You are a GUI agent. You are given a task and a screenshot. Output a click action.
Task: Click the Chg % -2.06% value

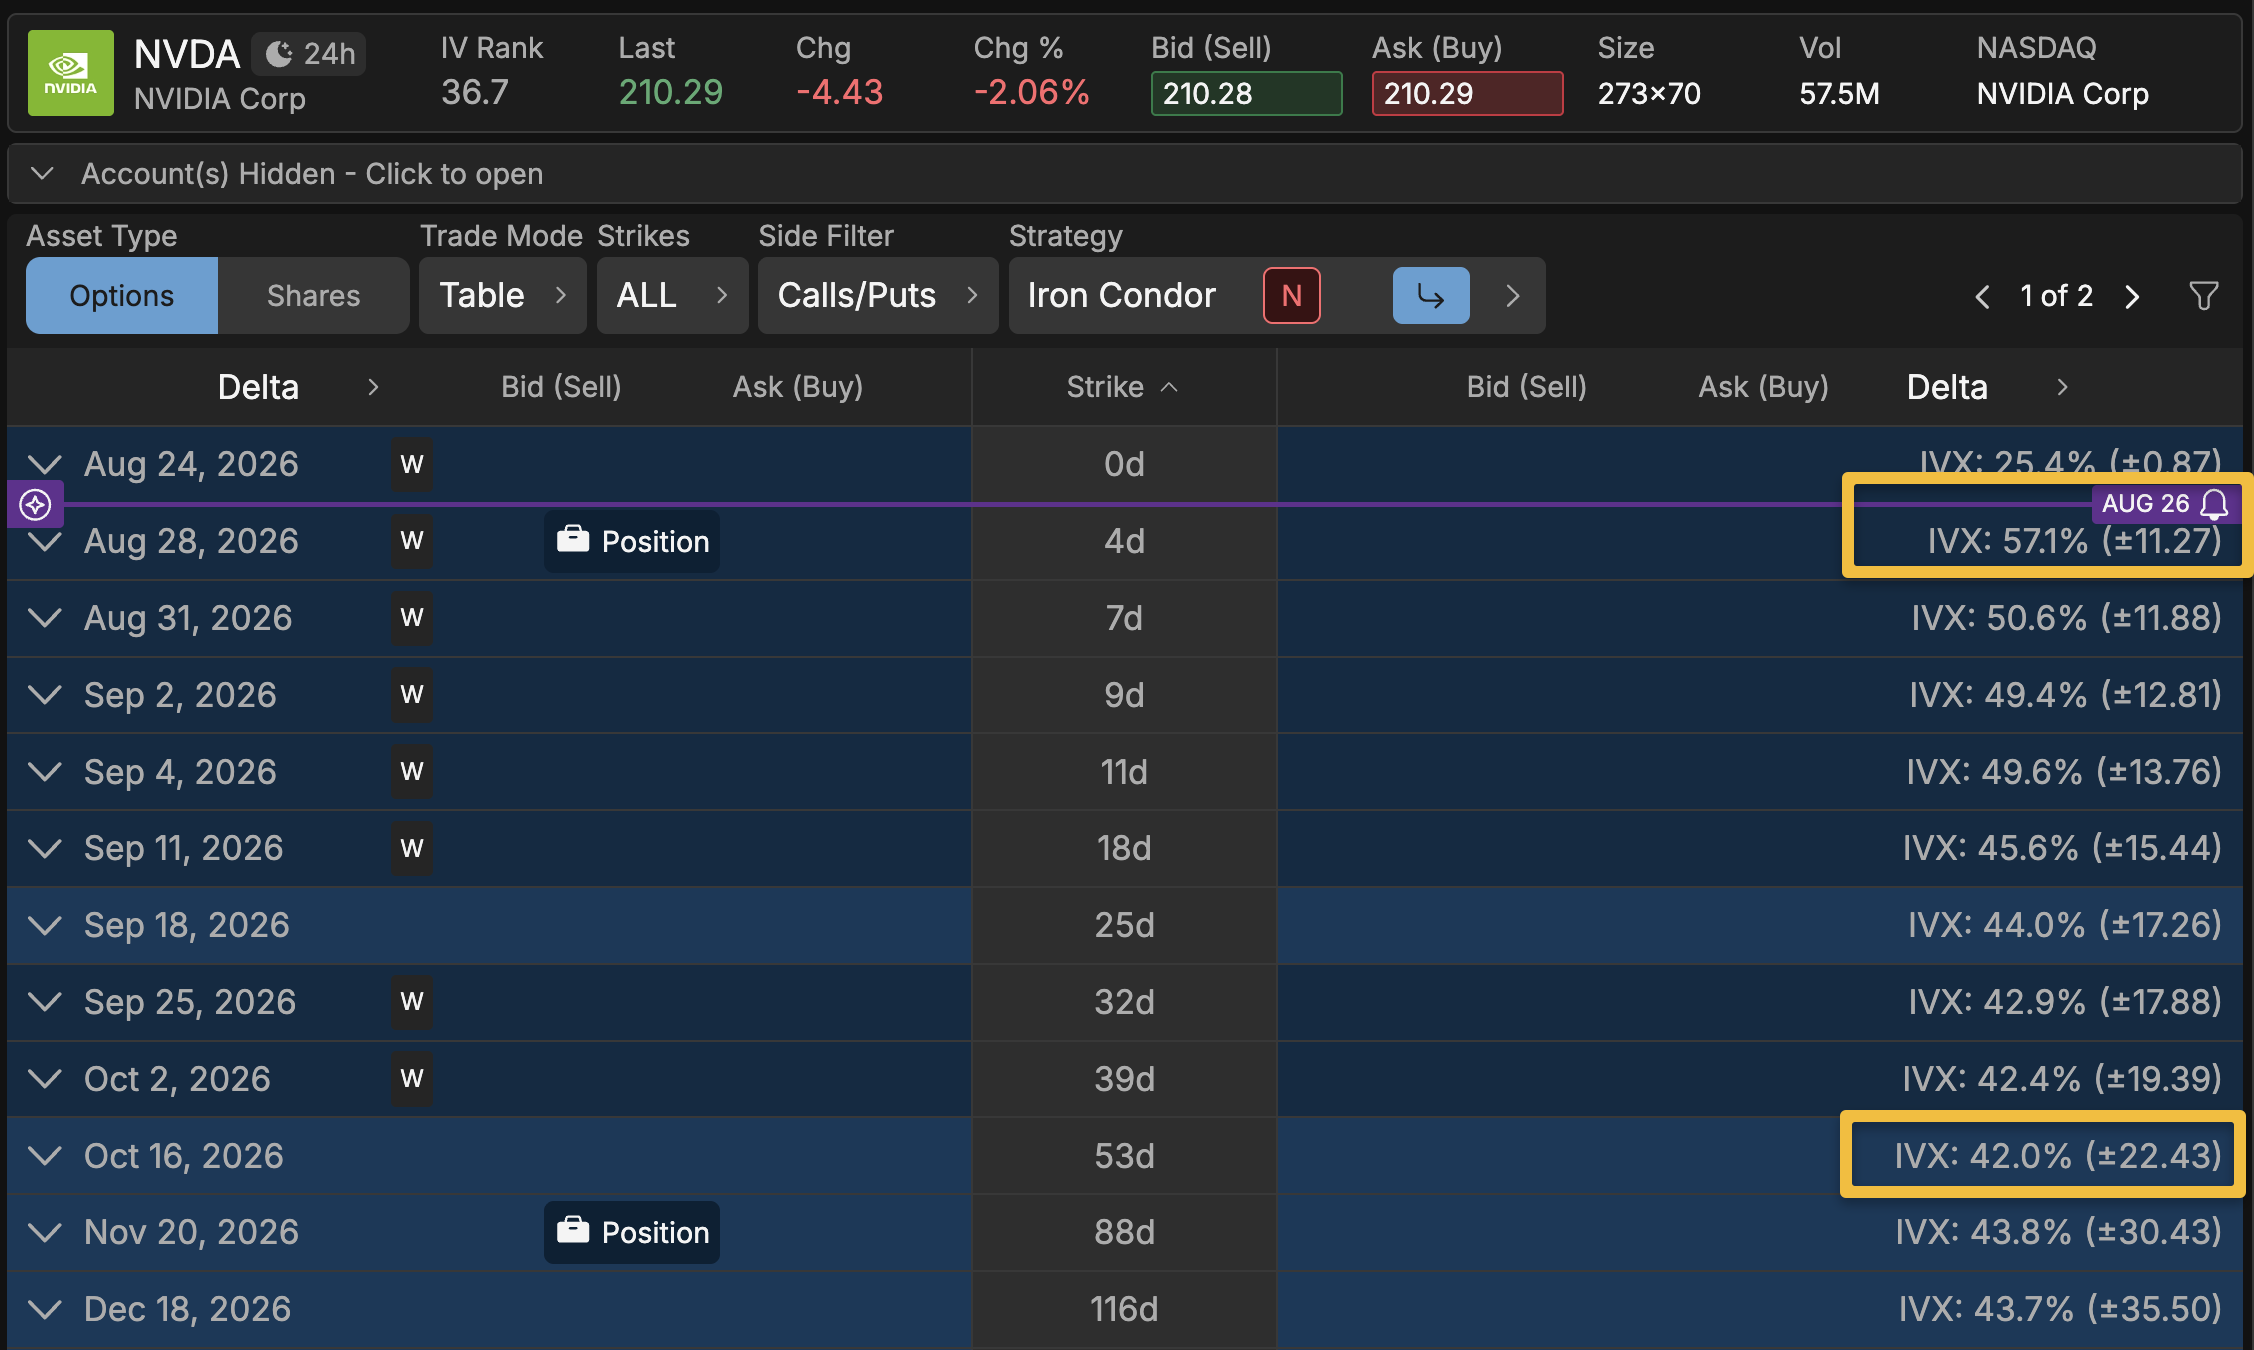pyautogui.click(x=1031, y=93)
